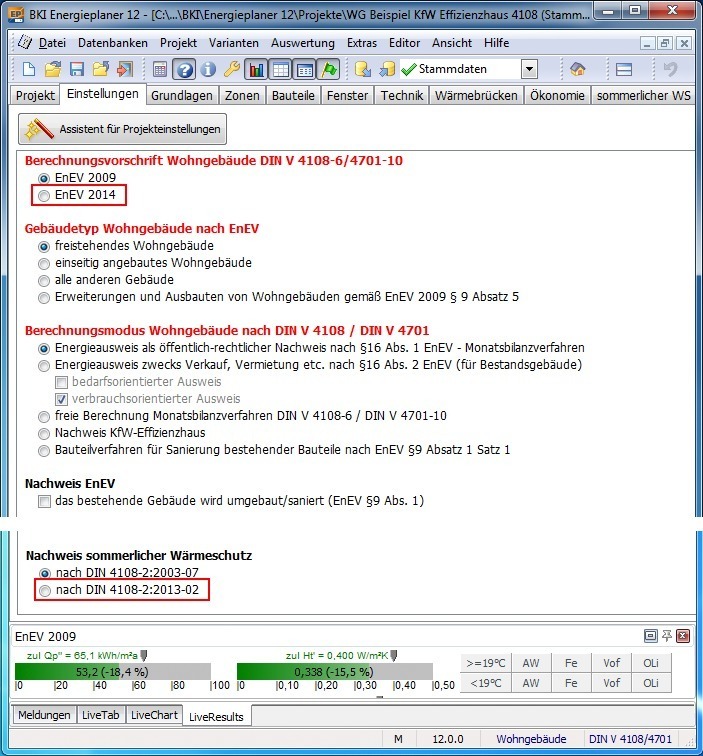The image size is (703, 756).
Task: Choose einseitig angebautes Wohngebäude option
Action: (44, 264)
